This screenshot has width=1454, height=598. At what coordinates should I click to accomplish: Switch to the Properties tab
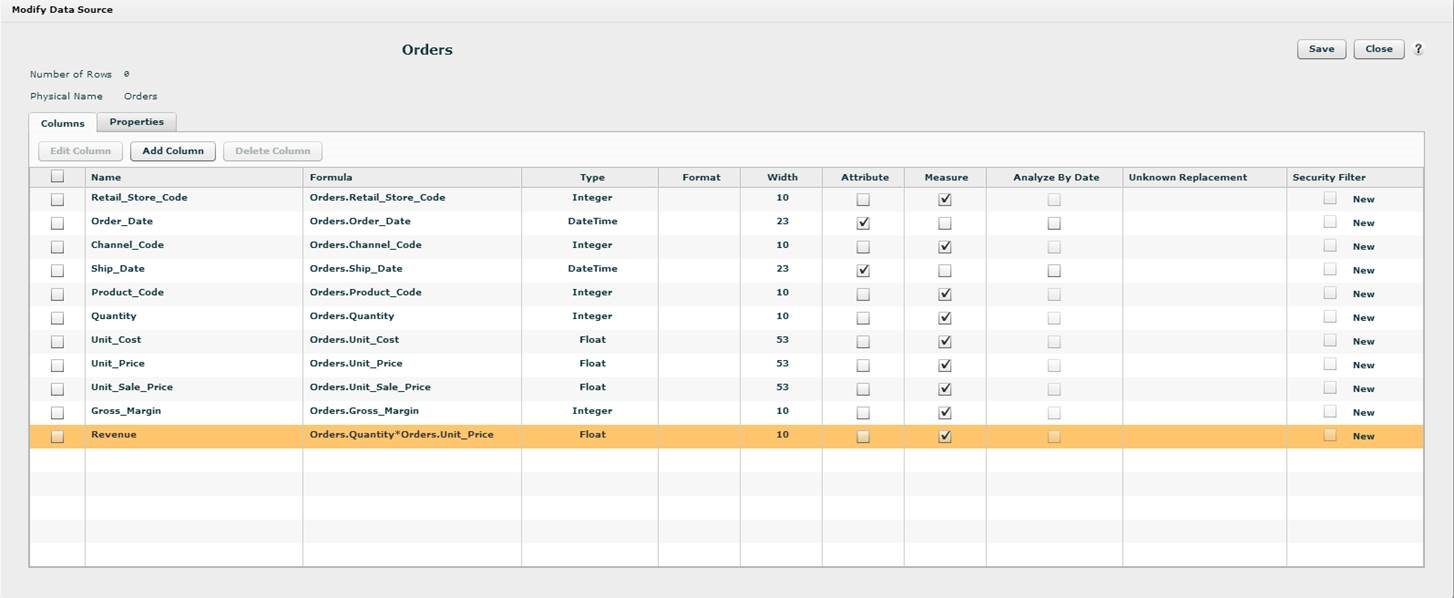pos(137,122)
